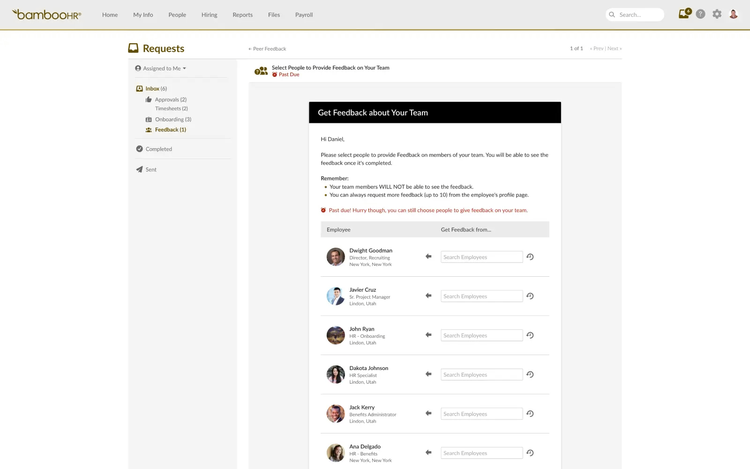This screenshot has height=469, width=750.
Task: Open the Reports menu
Action: tap(243, 15)
